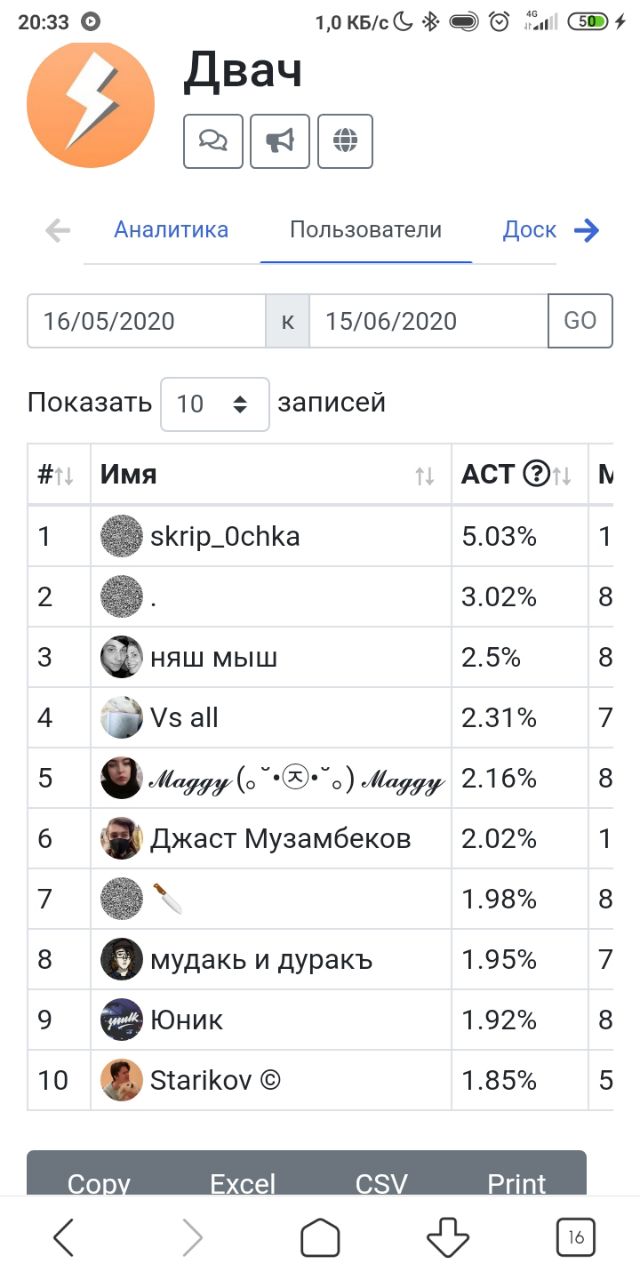Image resolution: width=640 pixels, height=1280 pixels.
Task: Click the left arrow tab scroller
Action: pos(58,231)
